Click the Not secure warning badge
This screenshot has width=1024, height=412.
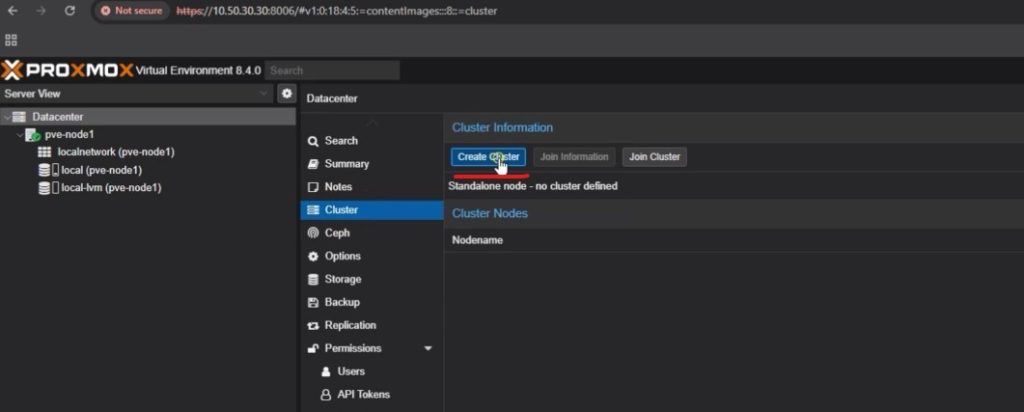[132, 11]
